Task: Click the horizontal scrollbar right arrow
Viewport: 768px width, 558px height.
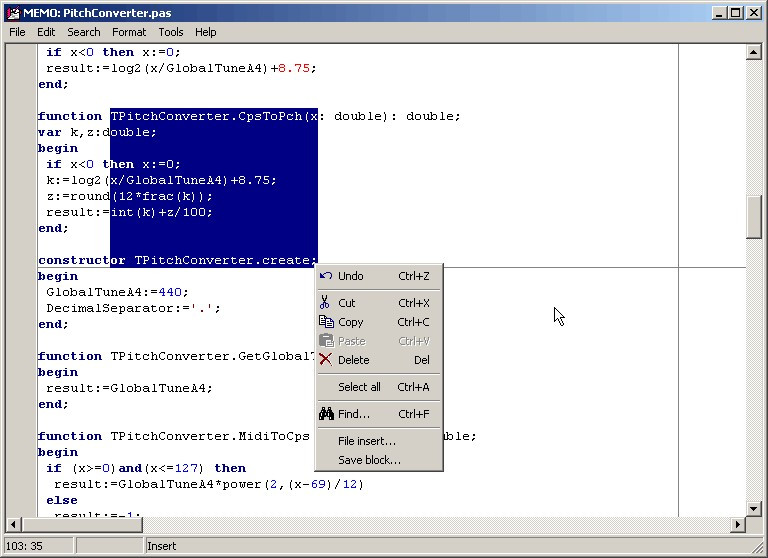Action: pos(738,525)
